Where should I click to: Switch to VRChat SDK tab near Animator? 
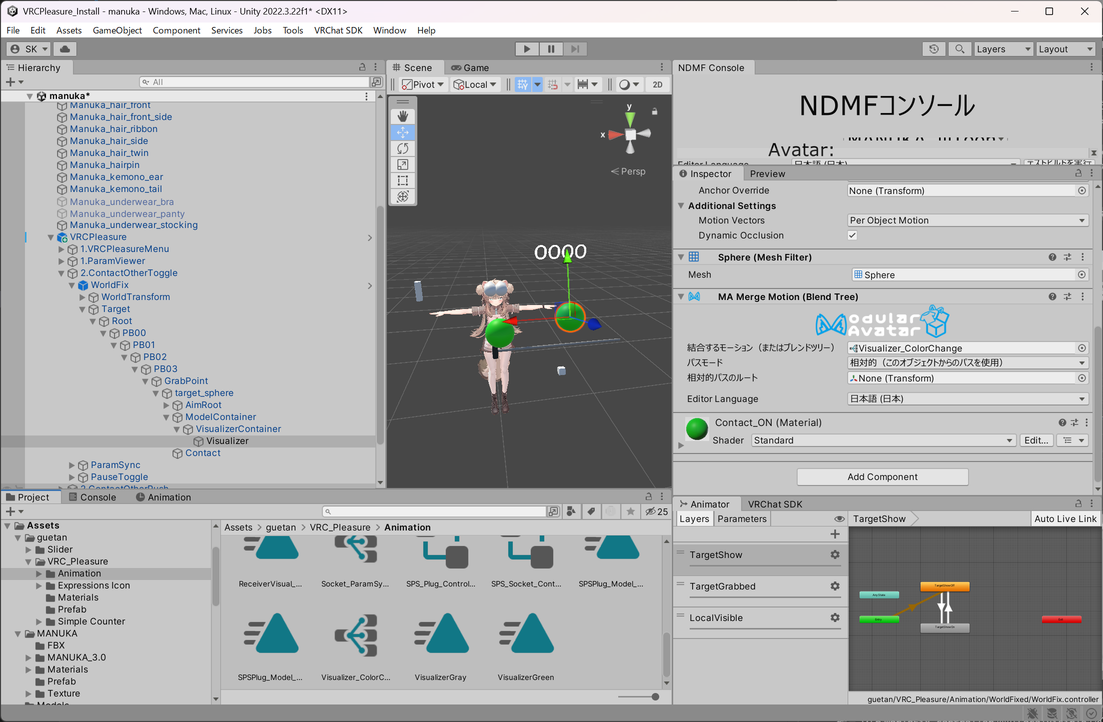coord(774,504)
